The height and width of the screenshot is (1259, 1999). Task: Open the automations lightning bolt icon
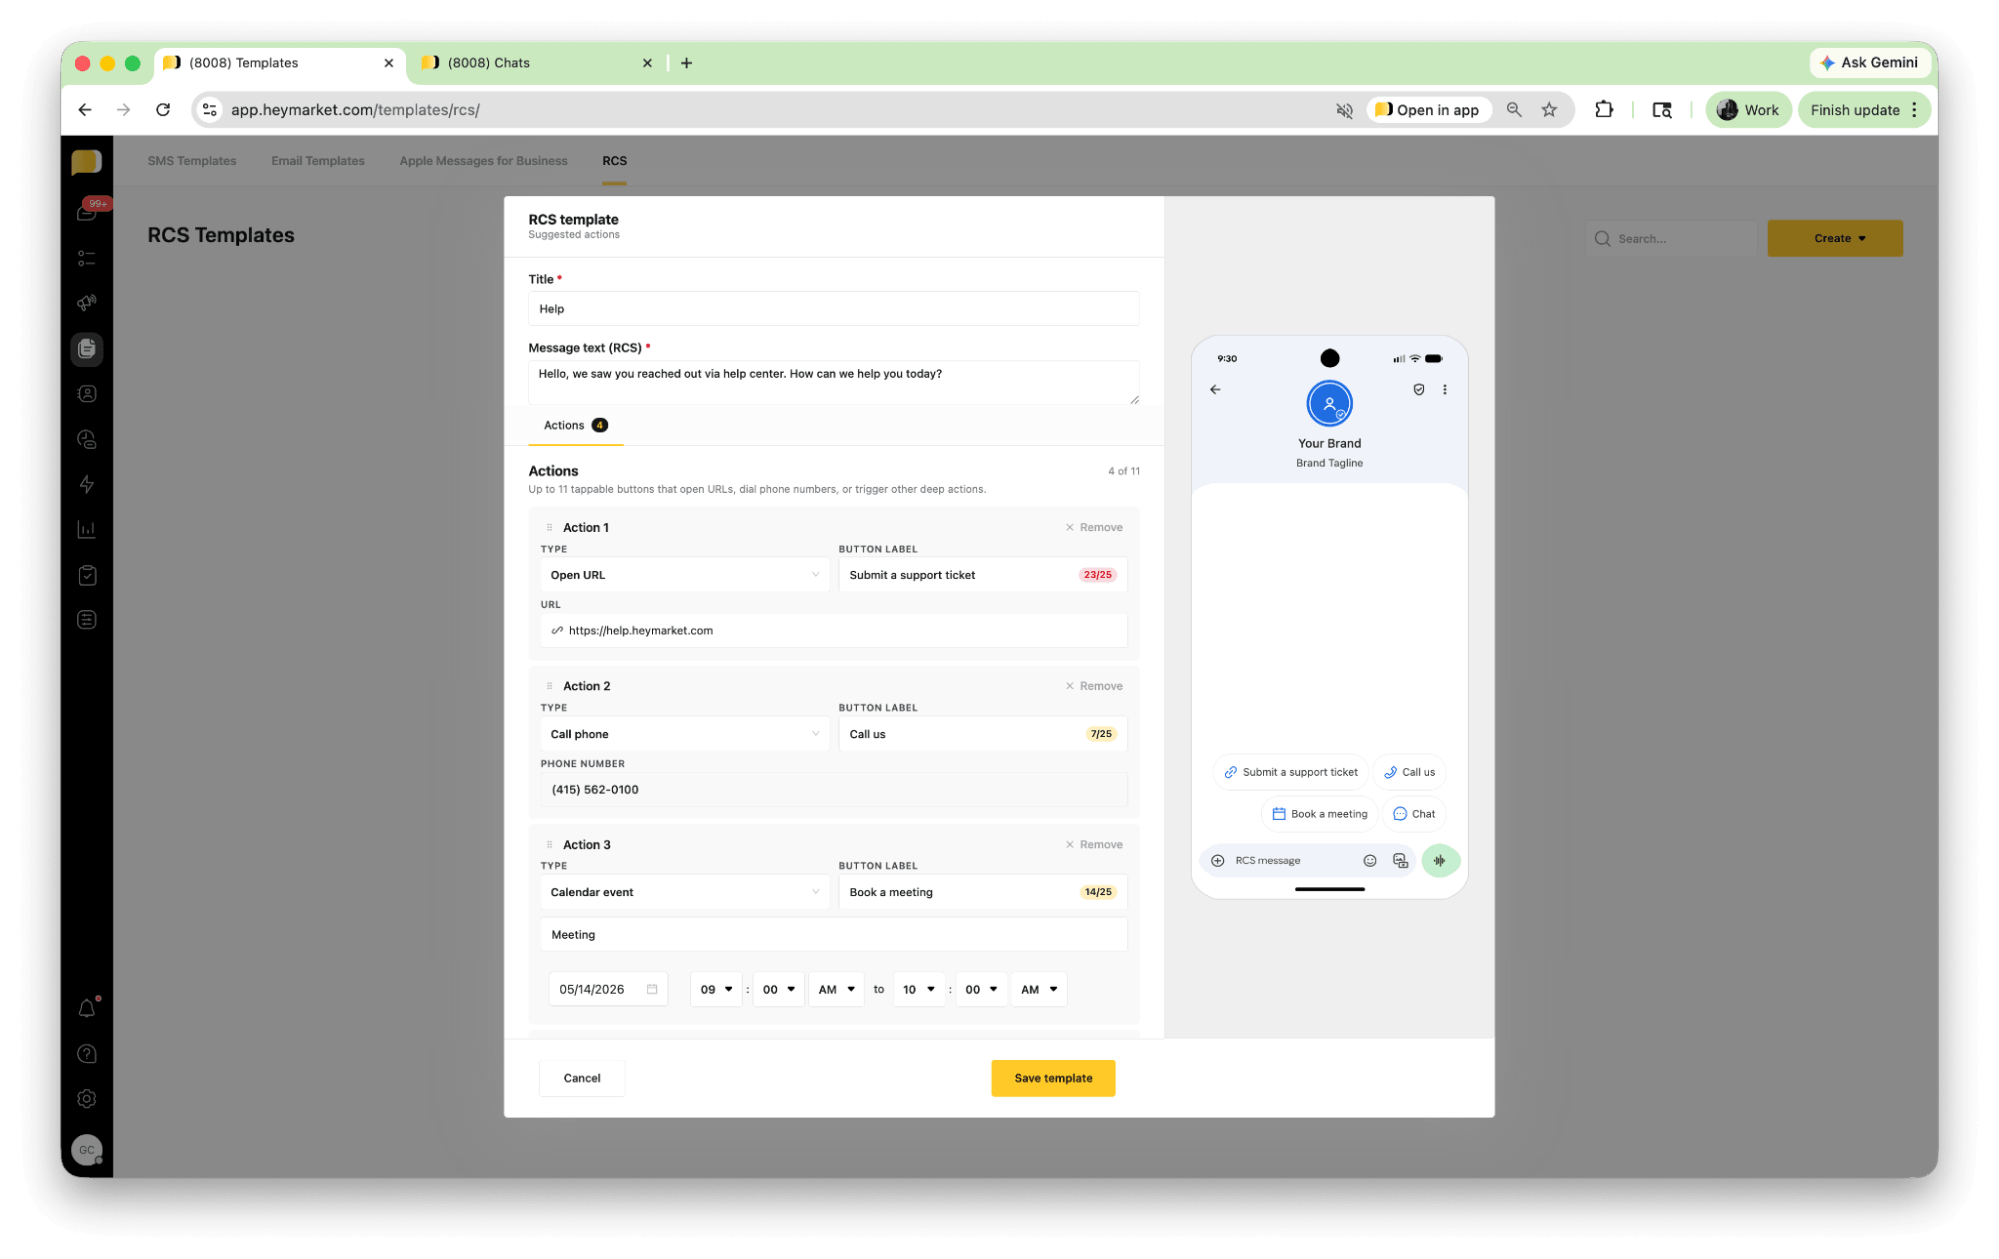click(x=87, y=484)
